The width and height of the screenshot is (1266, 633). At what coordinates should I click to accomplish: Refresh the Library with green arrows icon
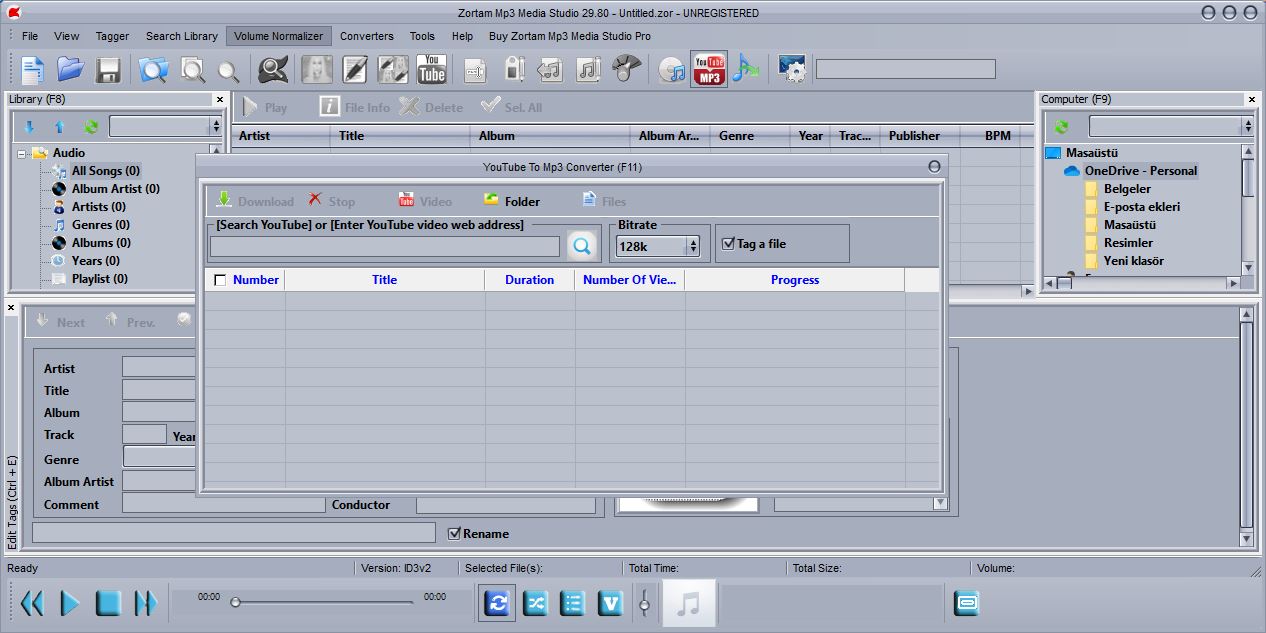(x=91, y=127)
